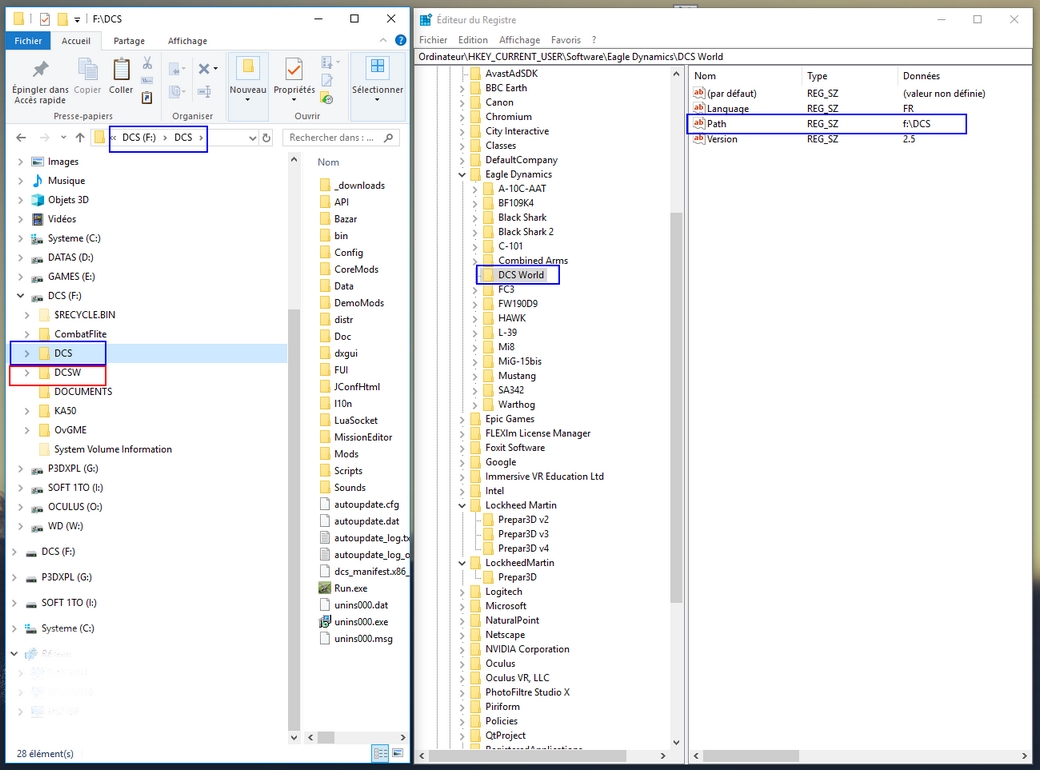Open address bar history dropdown
1040x770 pixels.
(x=252, y=138)
